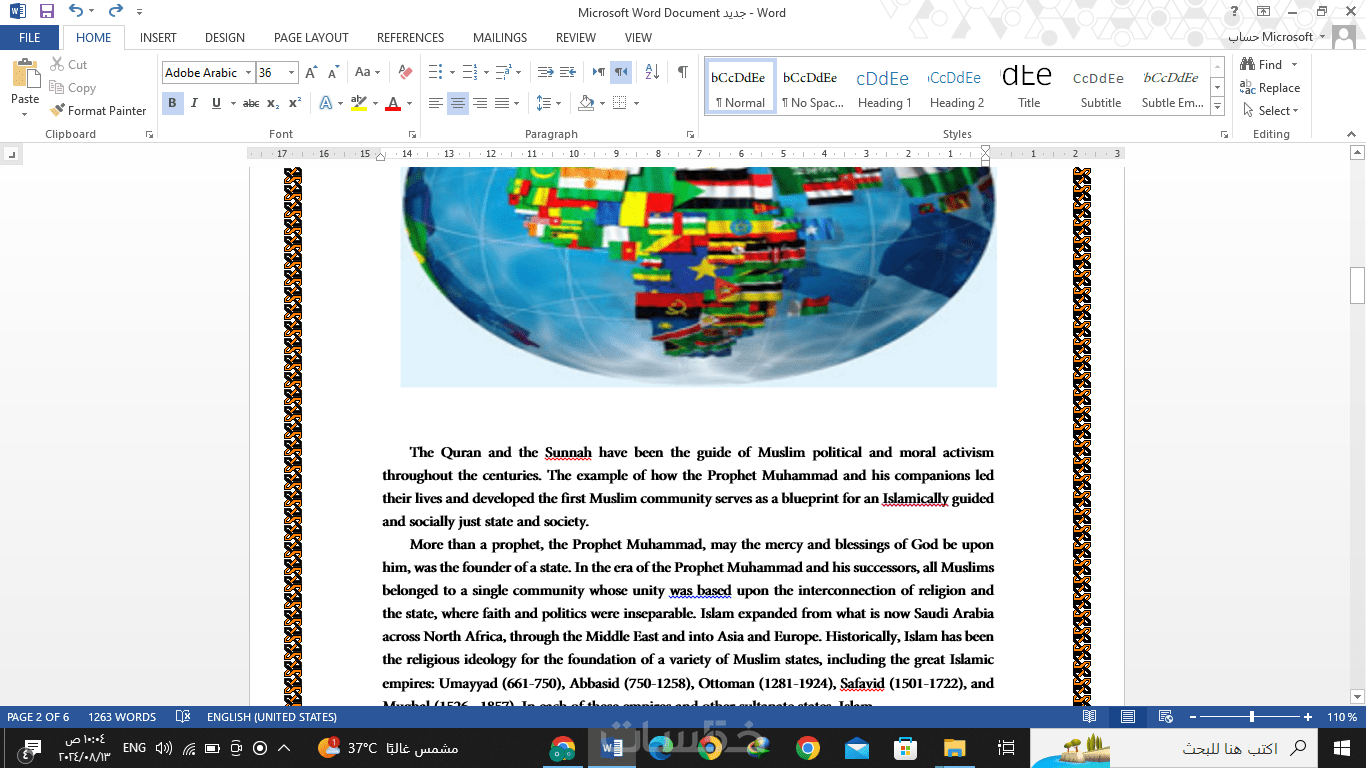The width and height of the screenshot is (1366, 768).
Task: Decrease the paragraph indent
Action: point(545,73)
